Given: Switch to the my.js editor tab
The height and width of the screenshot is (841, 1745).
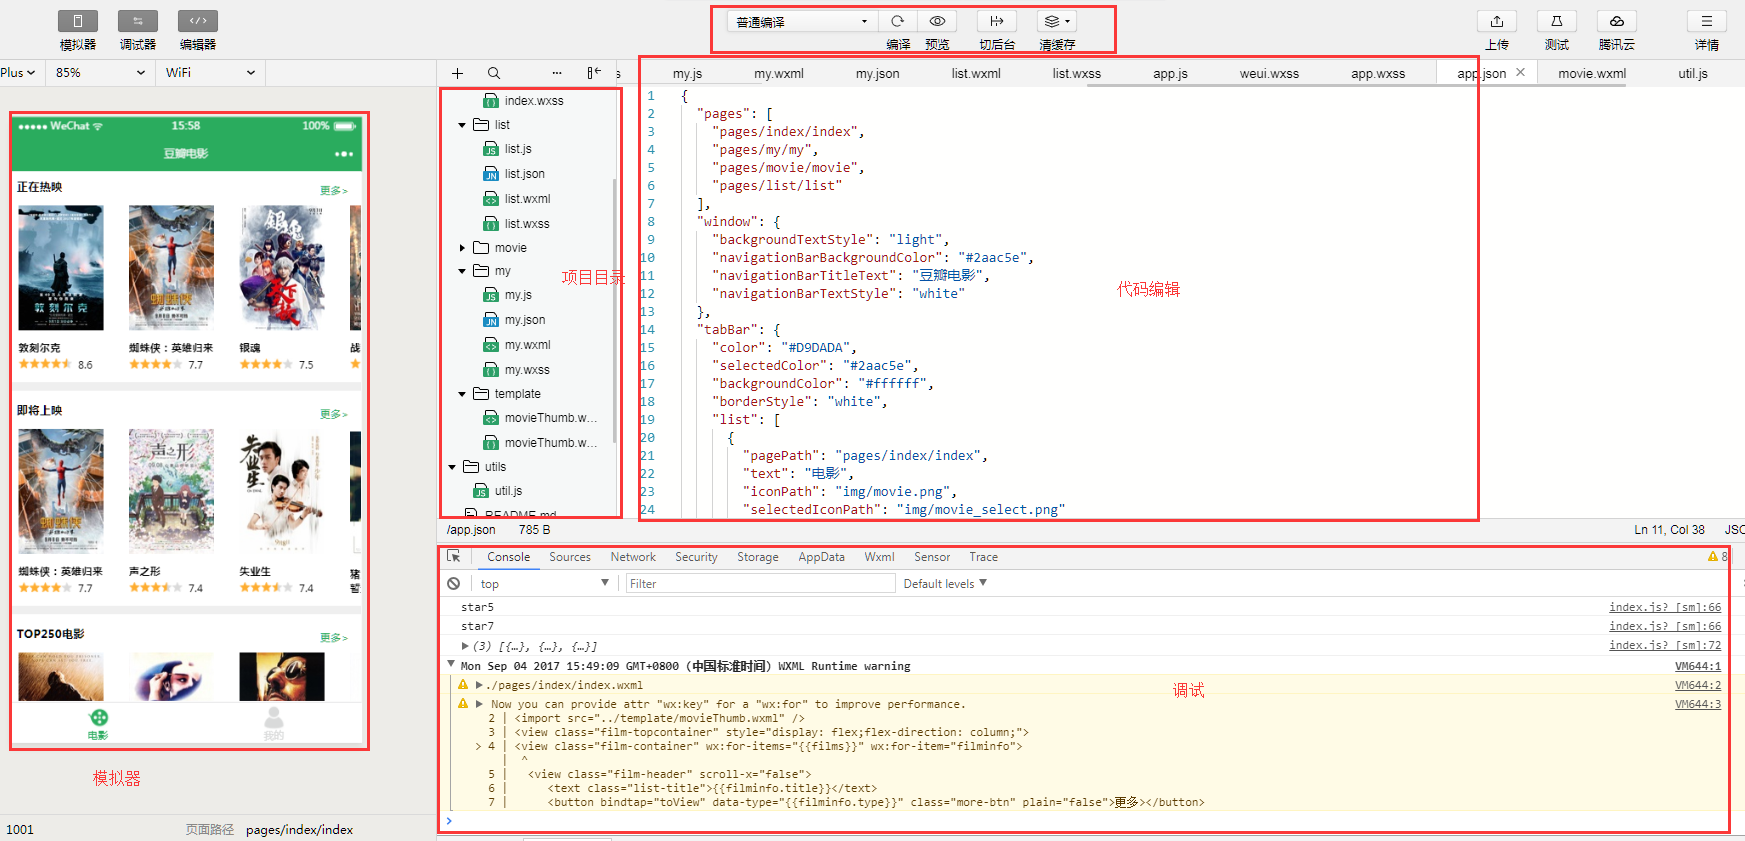Looking at the screenshot, I should pos(687,73).
